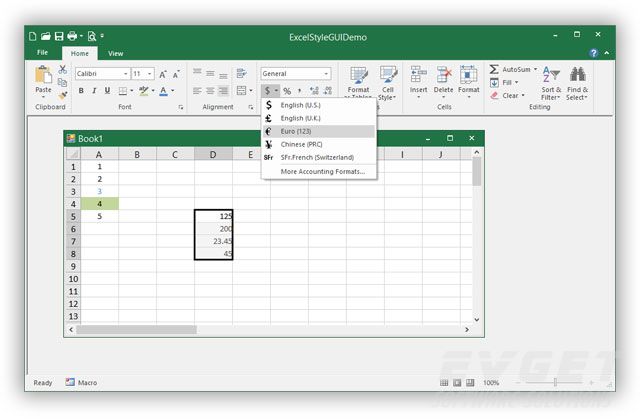The image size is (640, 420).
Task: Toggle Middle Align button
Action: coord(210,73)
